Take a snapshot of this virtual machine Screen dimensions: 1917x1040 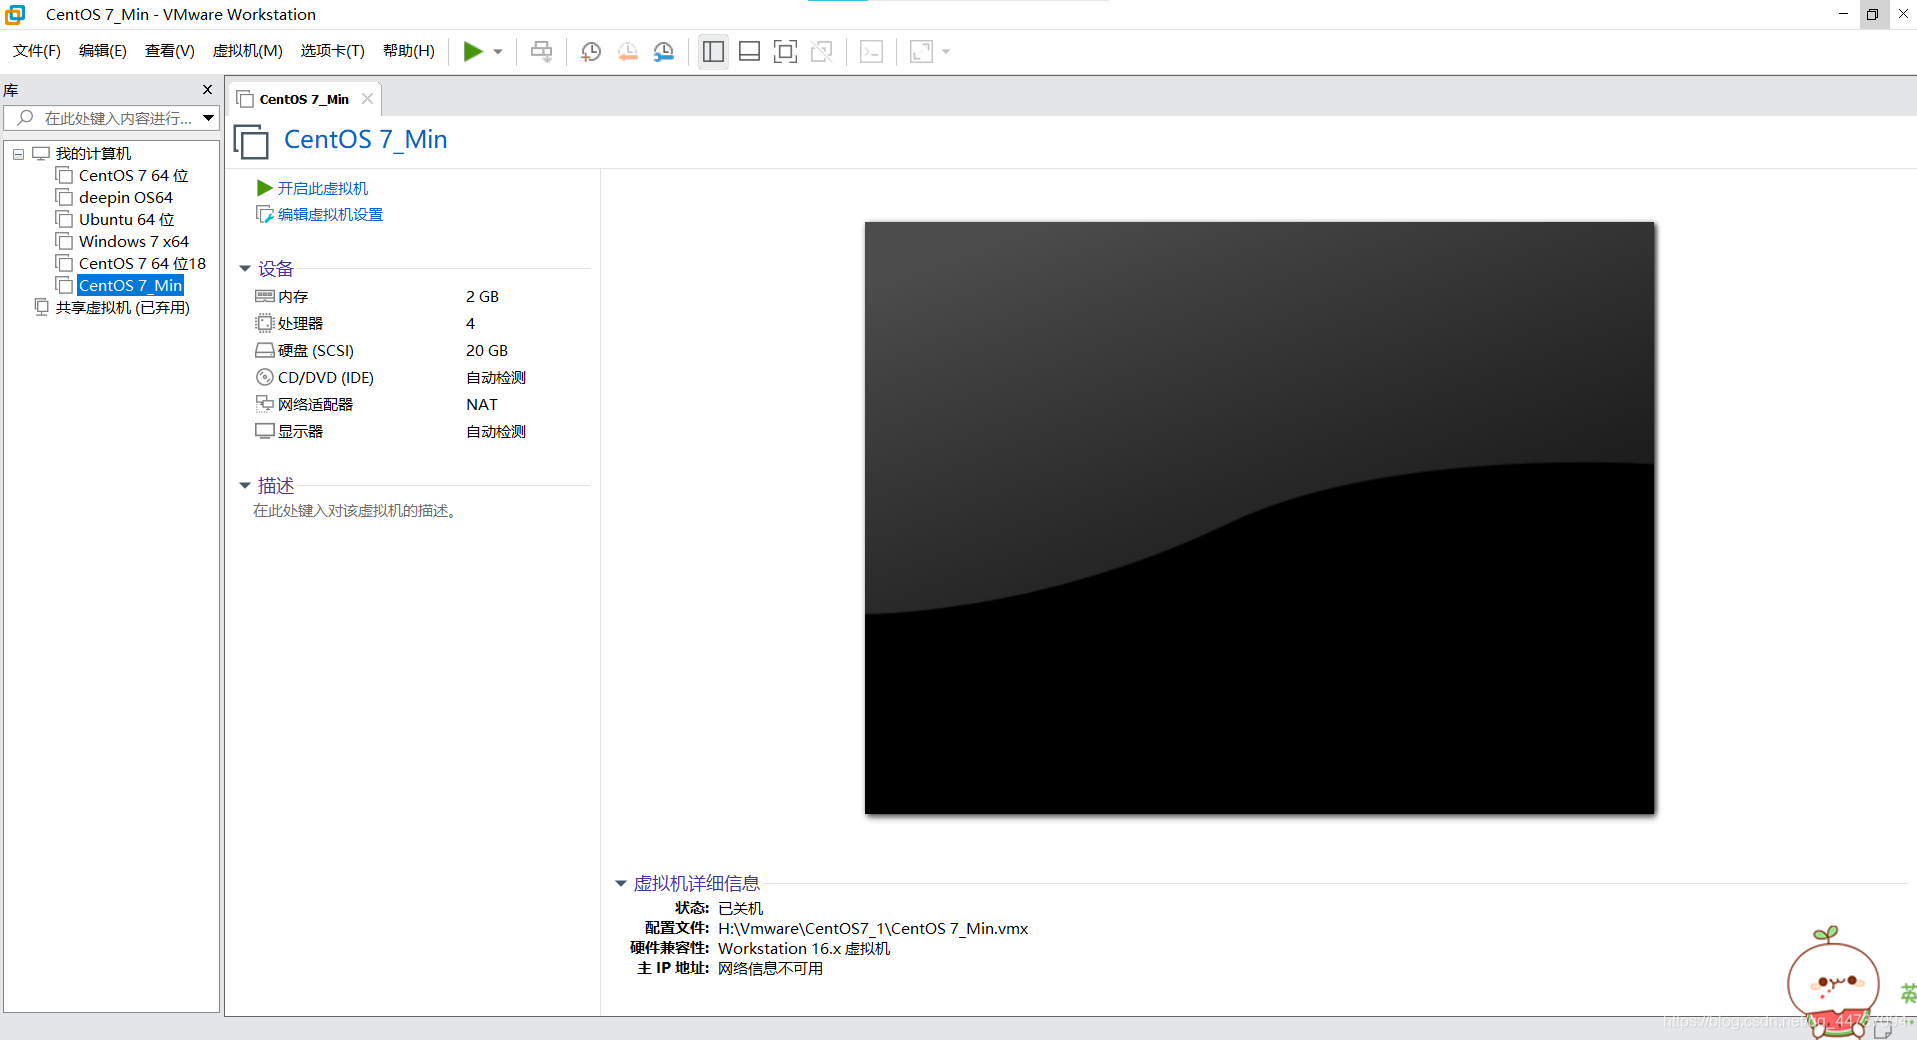coord(591,51)
